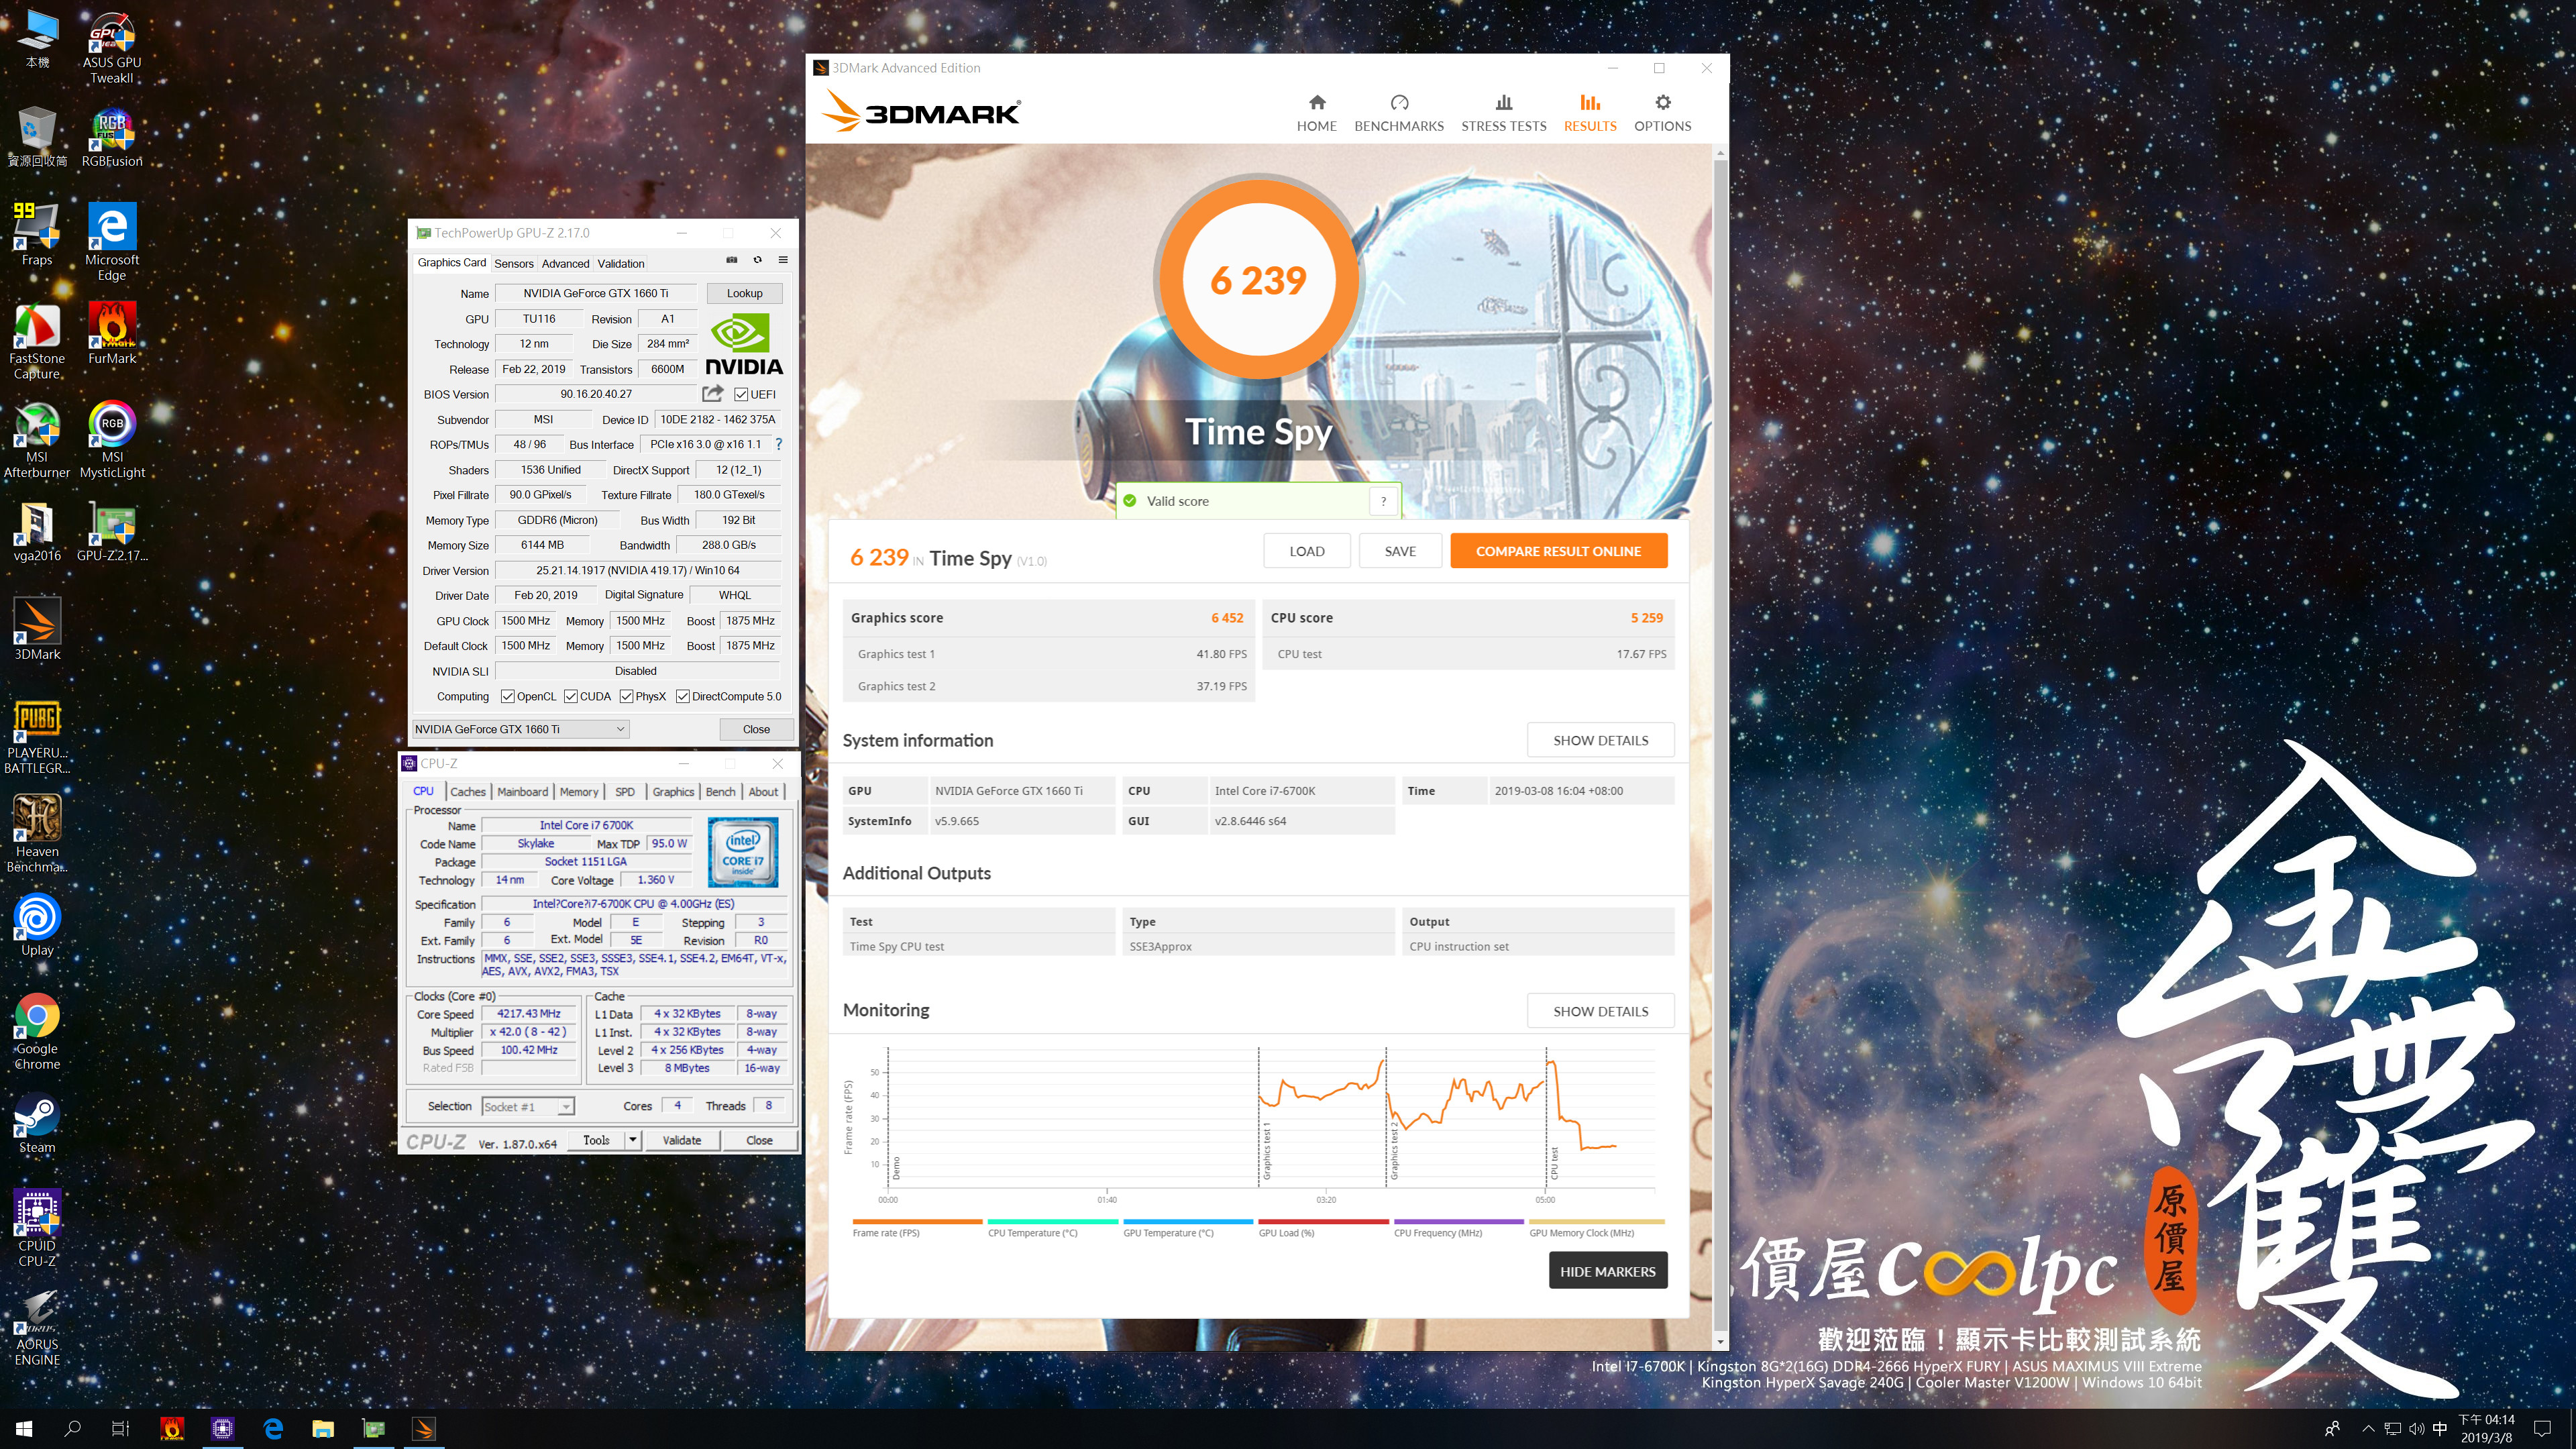
Task: Toggle the CUDA checkbox in GPU-Z
Action: (x=571, y=696)
